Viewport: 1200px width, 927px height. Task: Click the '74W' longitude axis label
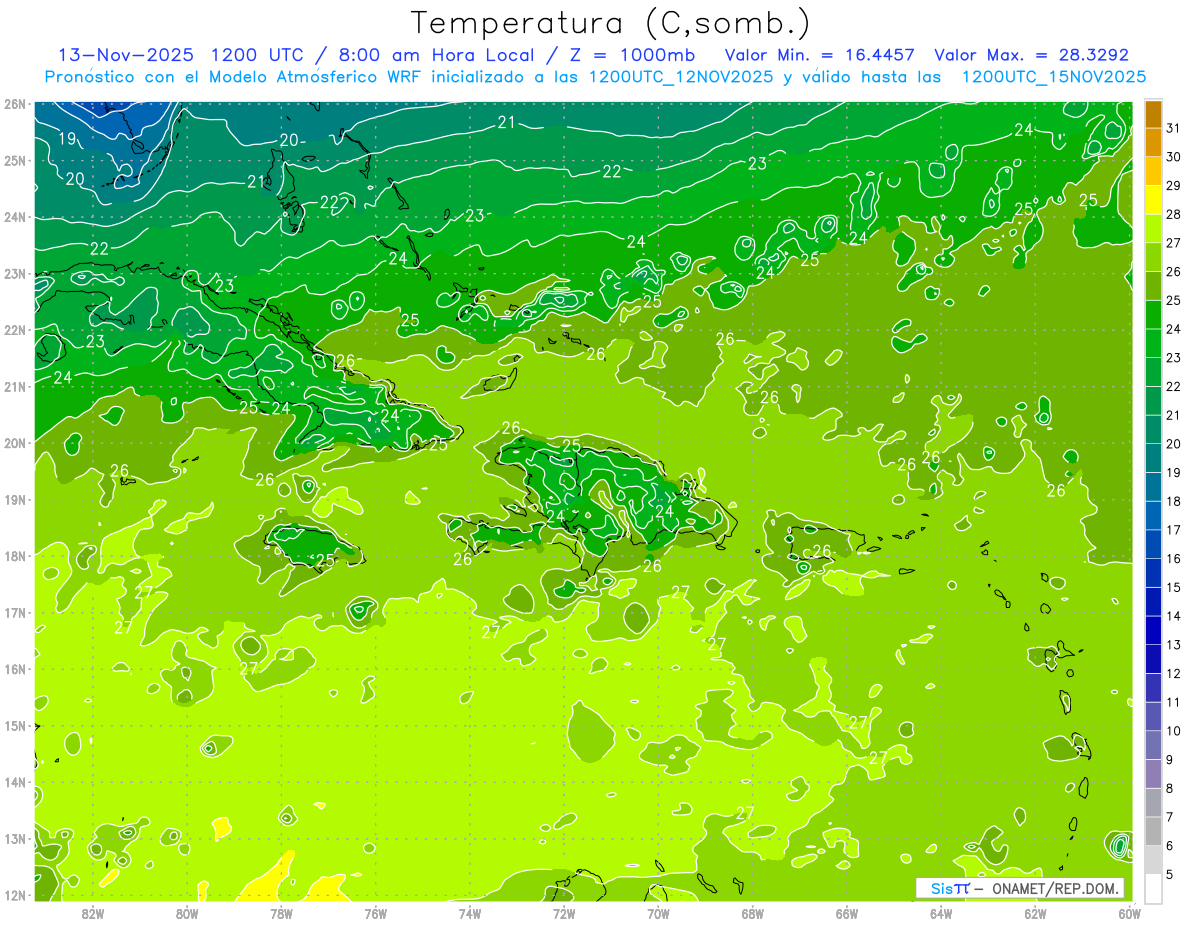click(x=470, y=913)
